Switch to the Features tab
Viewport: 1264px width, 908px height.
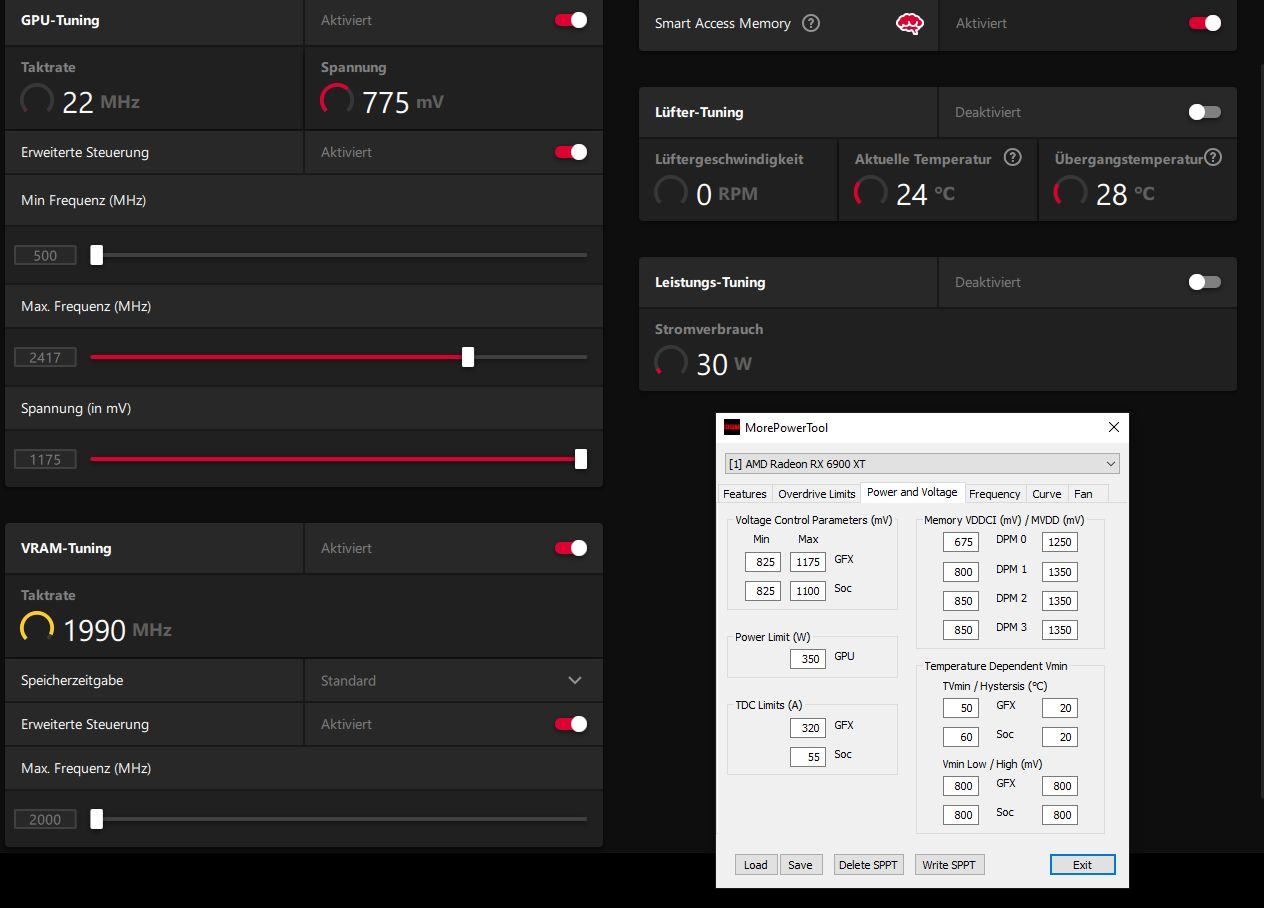click(745, 494)
